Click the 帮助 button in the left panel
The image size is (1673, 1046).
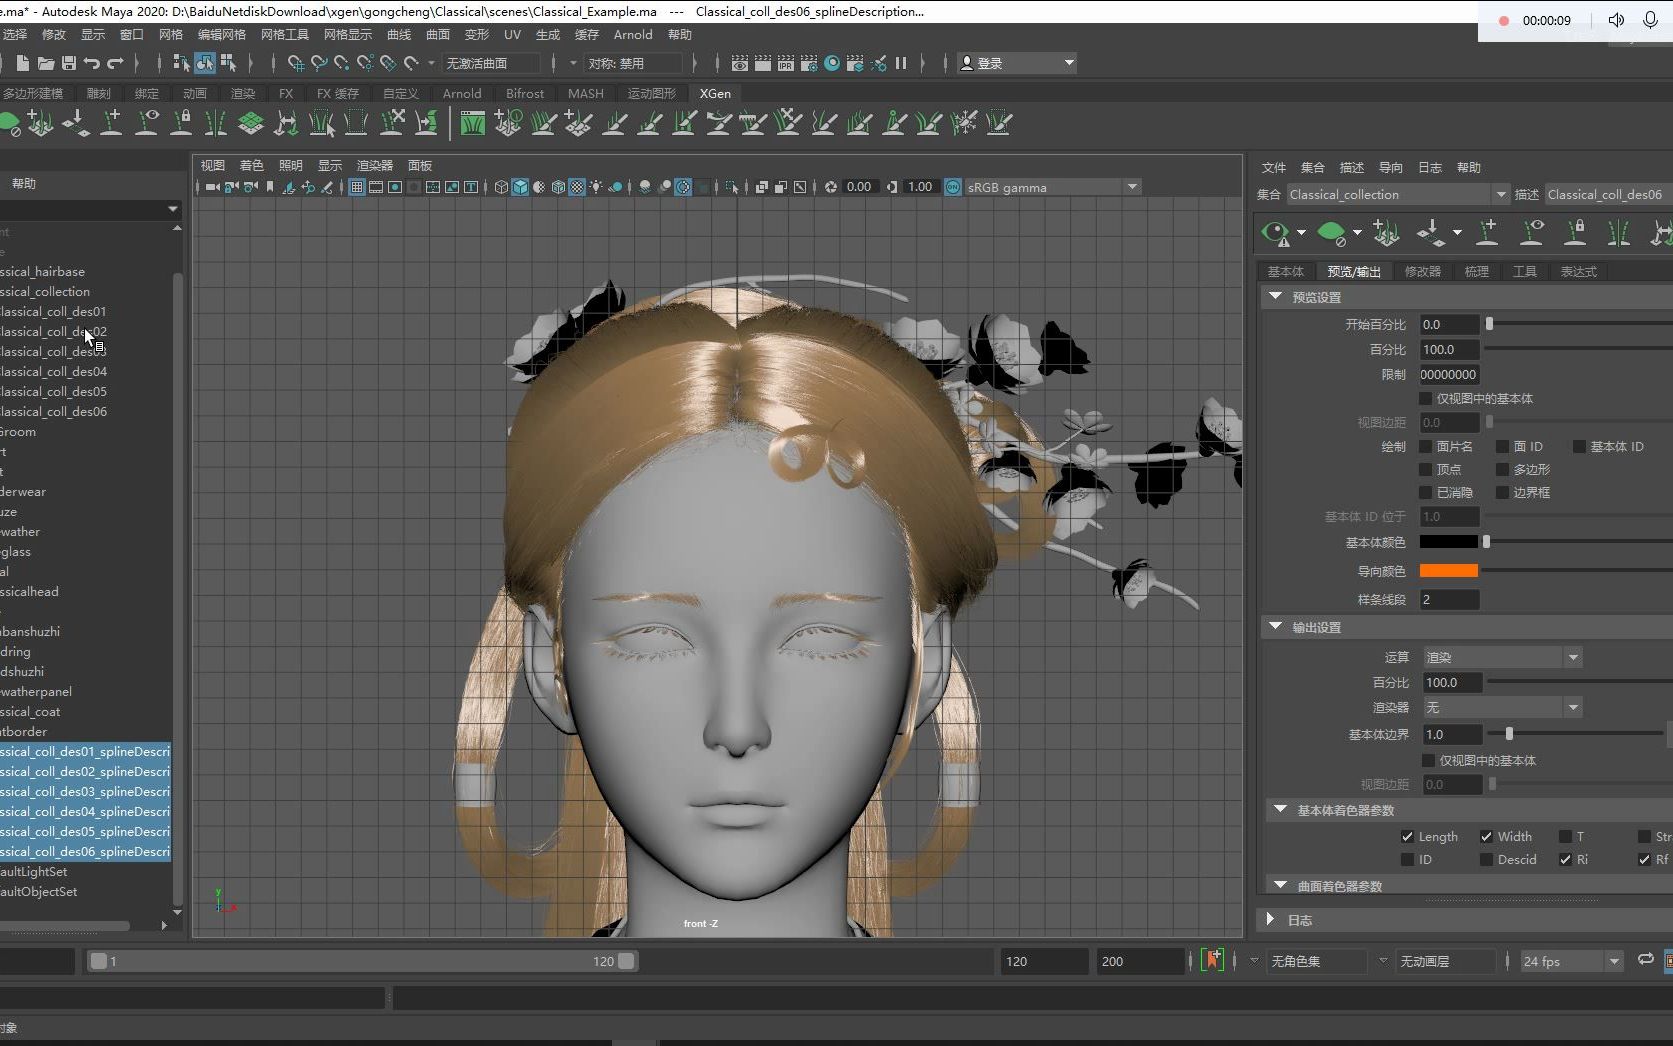click(23, 183)
